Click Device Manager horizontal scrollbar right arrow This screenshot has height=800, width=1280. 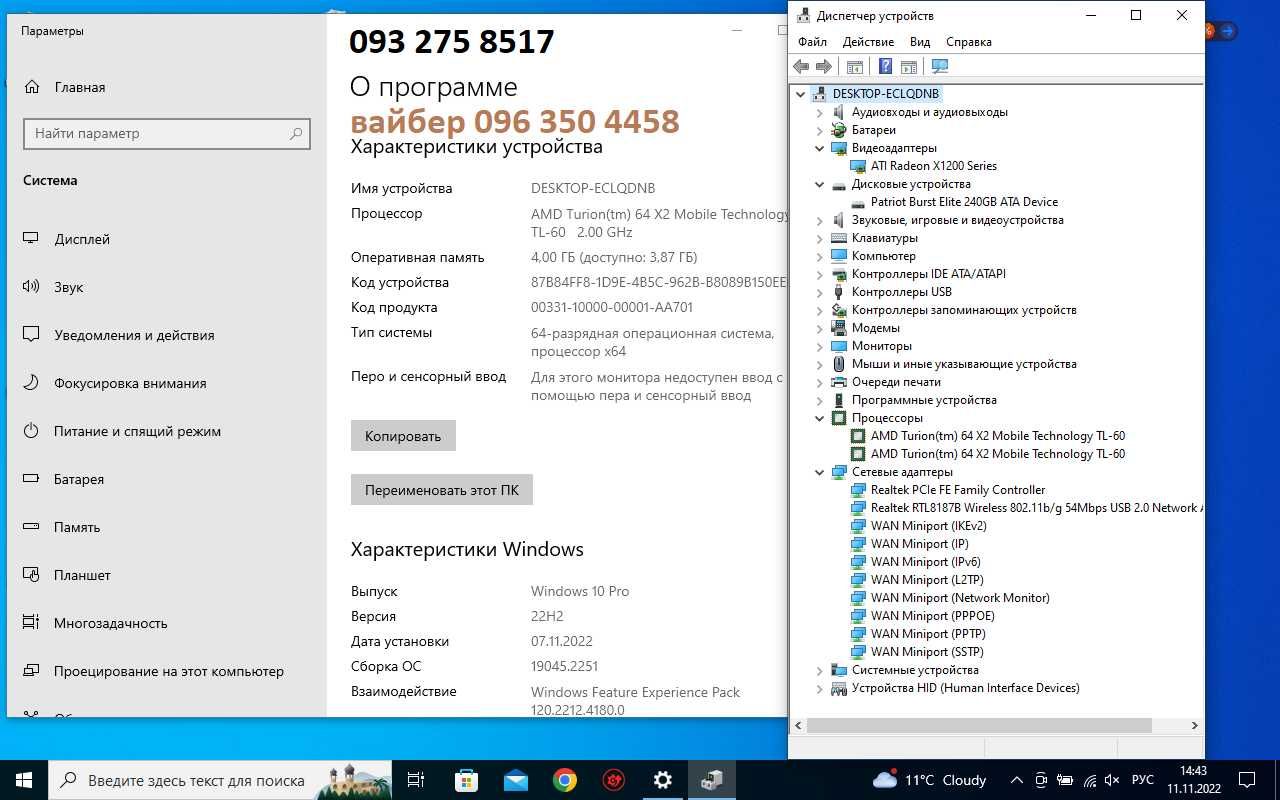tap(1195, 726)
